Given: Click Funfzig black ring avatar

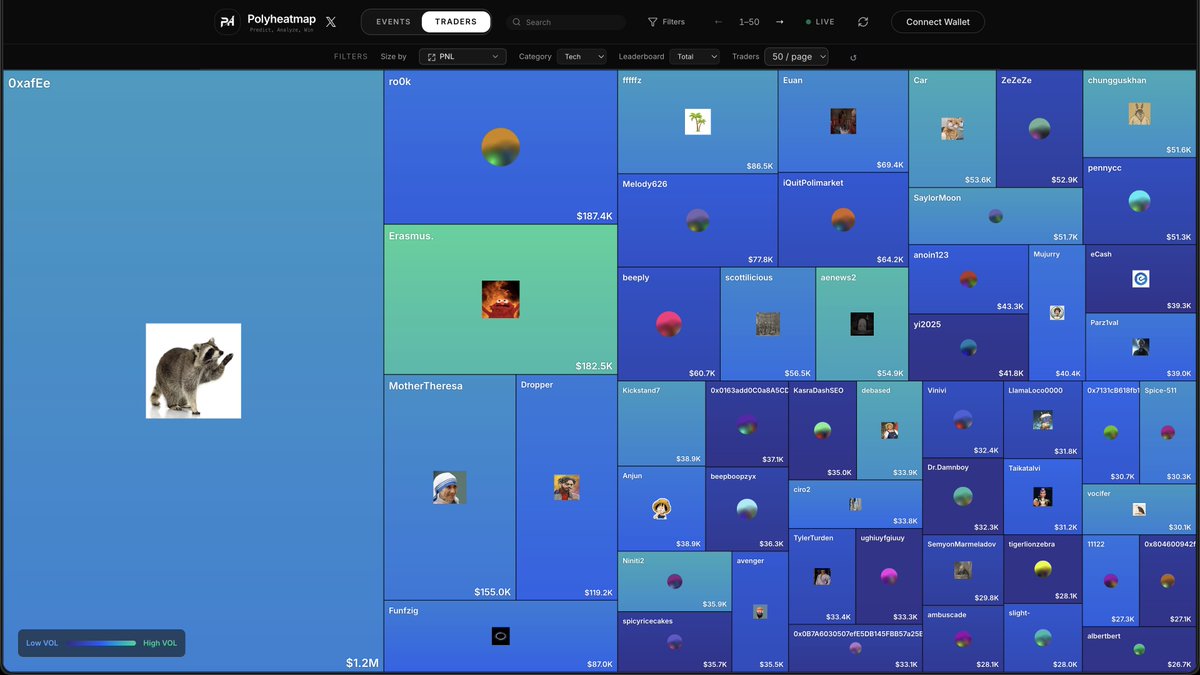Looking at the screenshot, I should [x=501, y=635].
